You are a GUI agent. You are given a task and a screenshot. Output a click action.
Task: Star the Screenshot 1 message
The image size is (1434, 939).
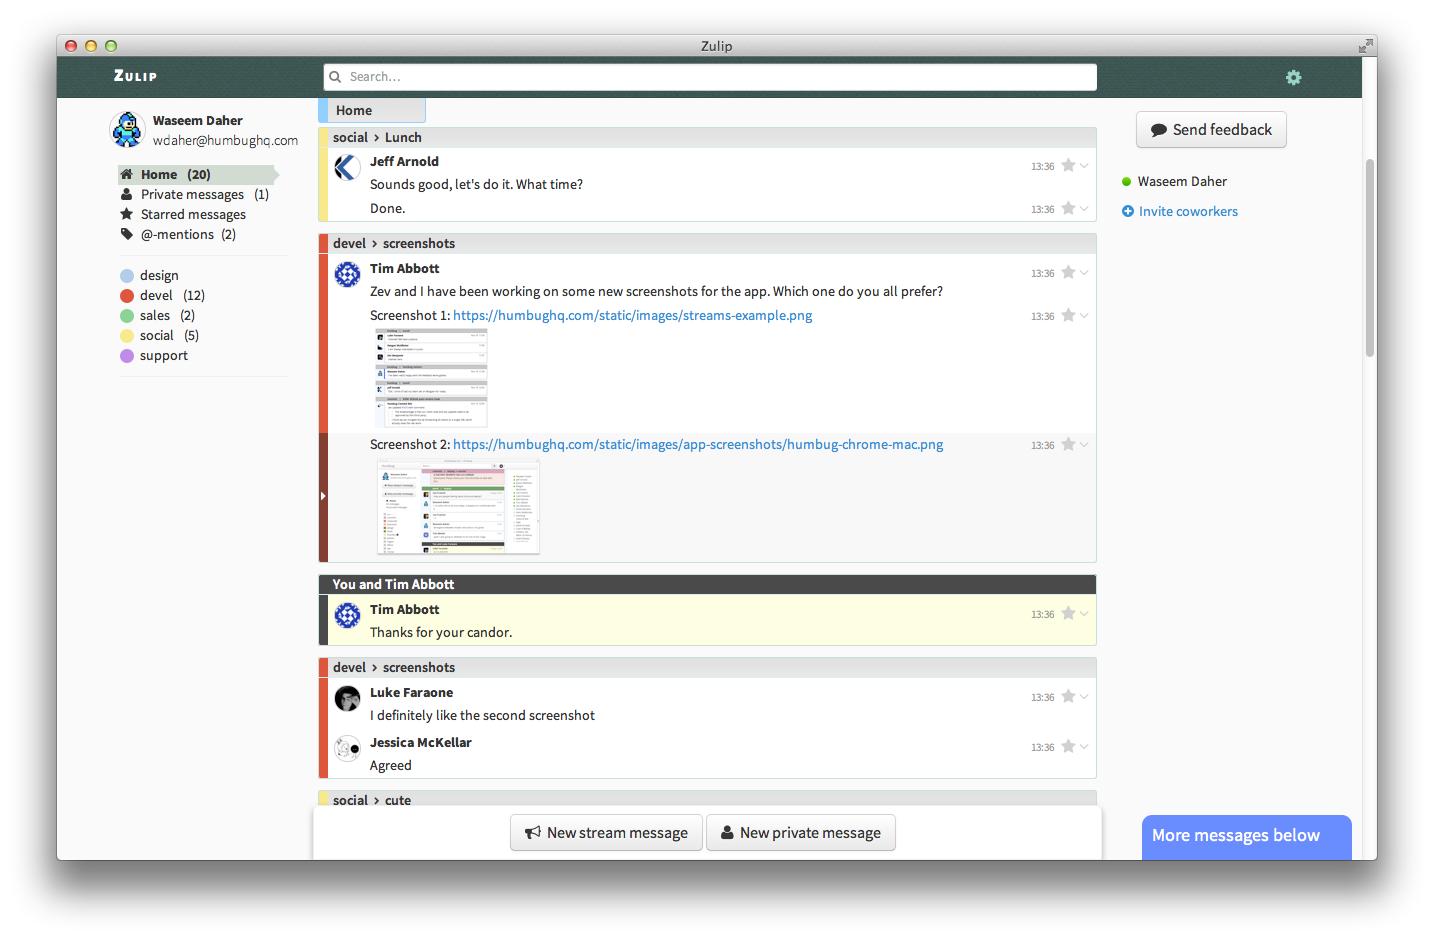pos(1068,315)
